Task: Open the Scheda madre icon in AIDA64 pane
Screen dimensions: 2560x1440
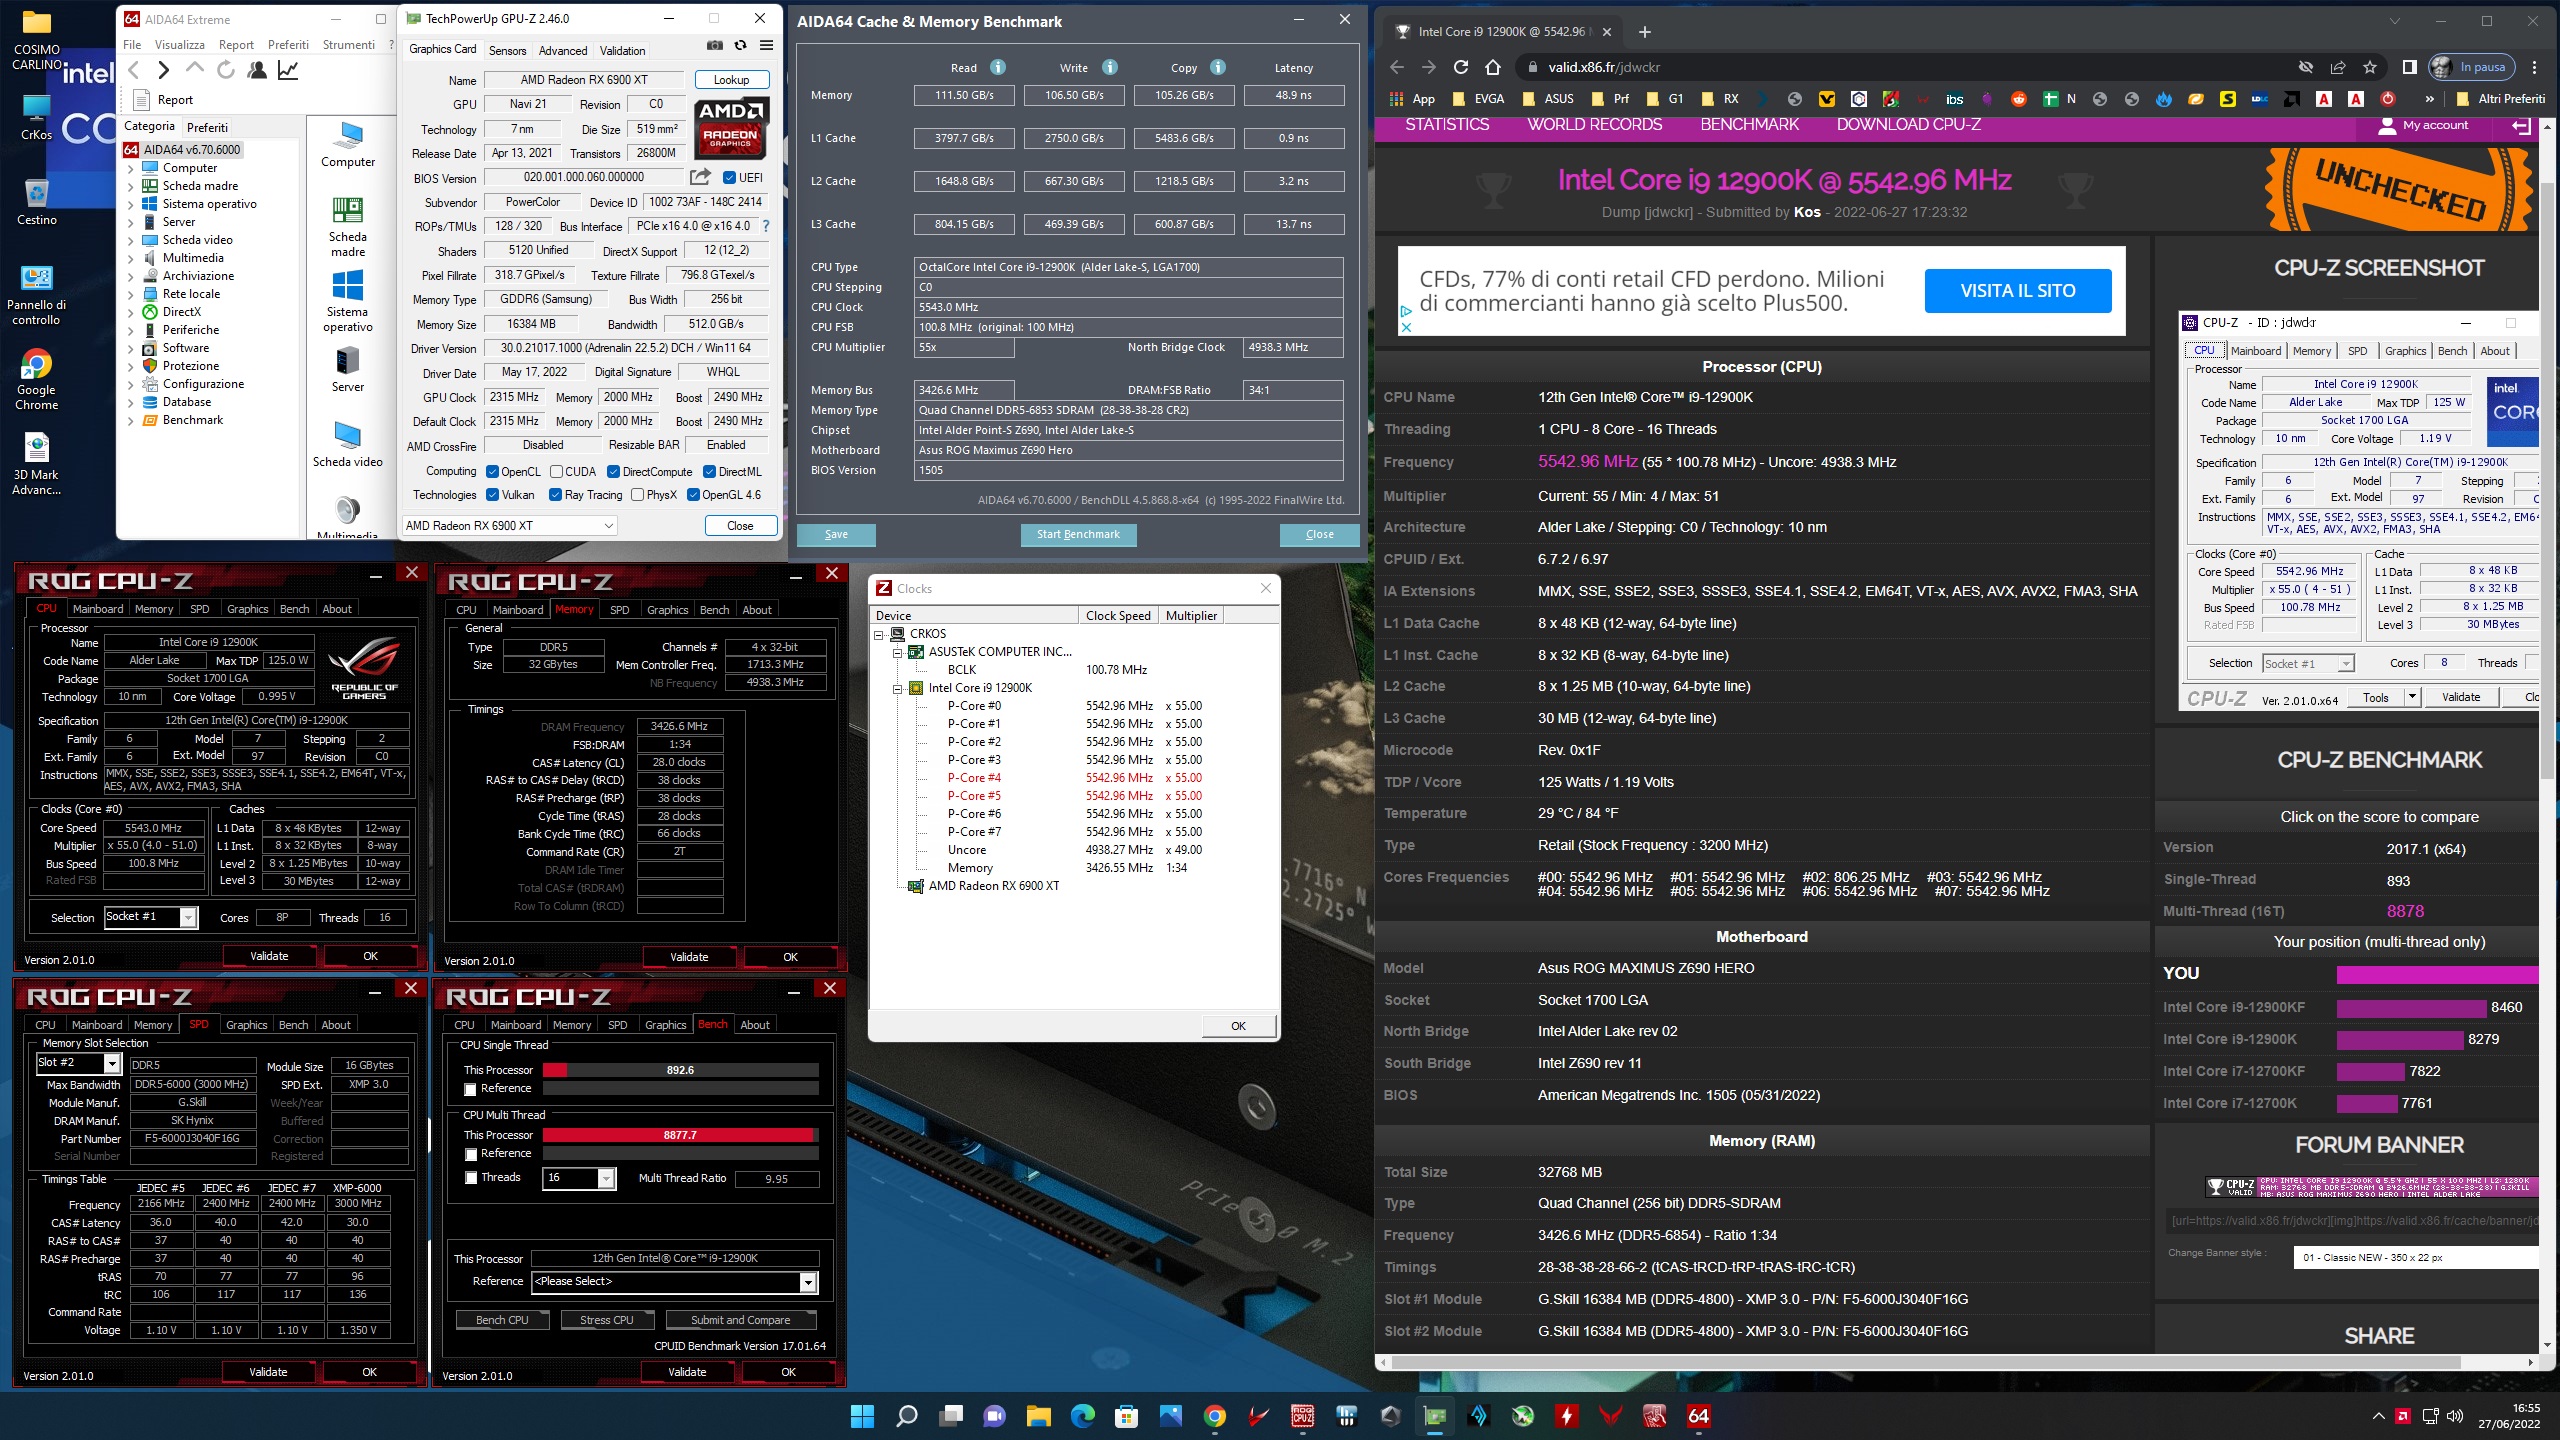Action: pyautogui.click(x=348, y=227)
